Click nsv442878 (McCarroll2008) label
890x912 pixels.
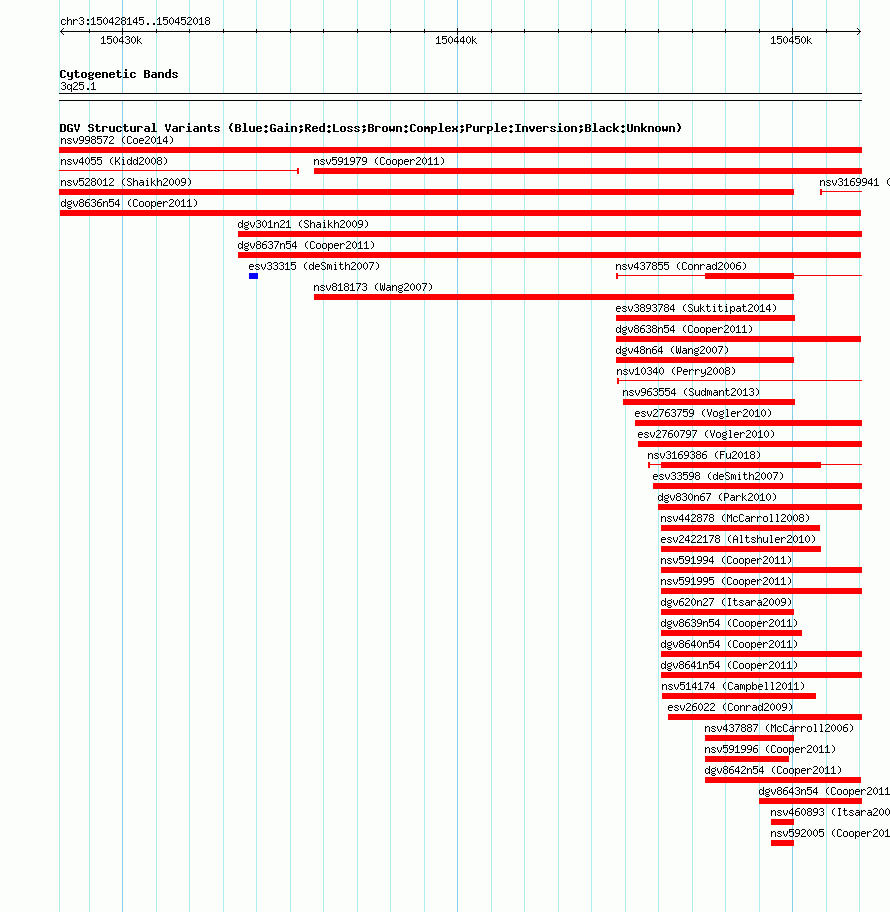(x=735, y=517)
